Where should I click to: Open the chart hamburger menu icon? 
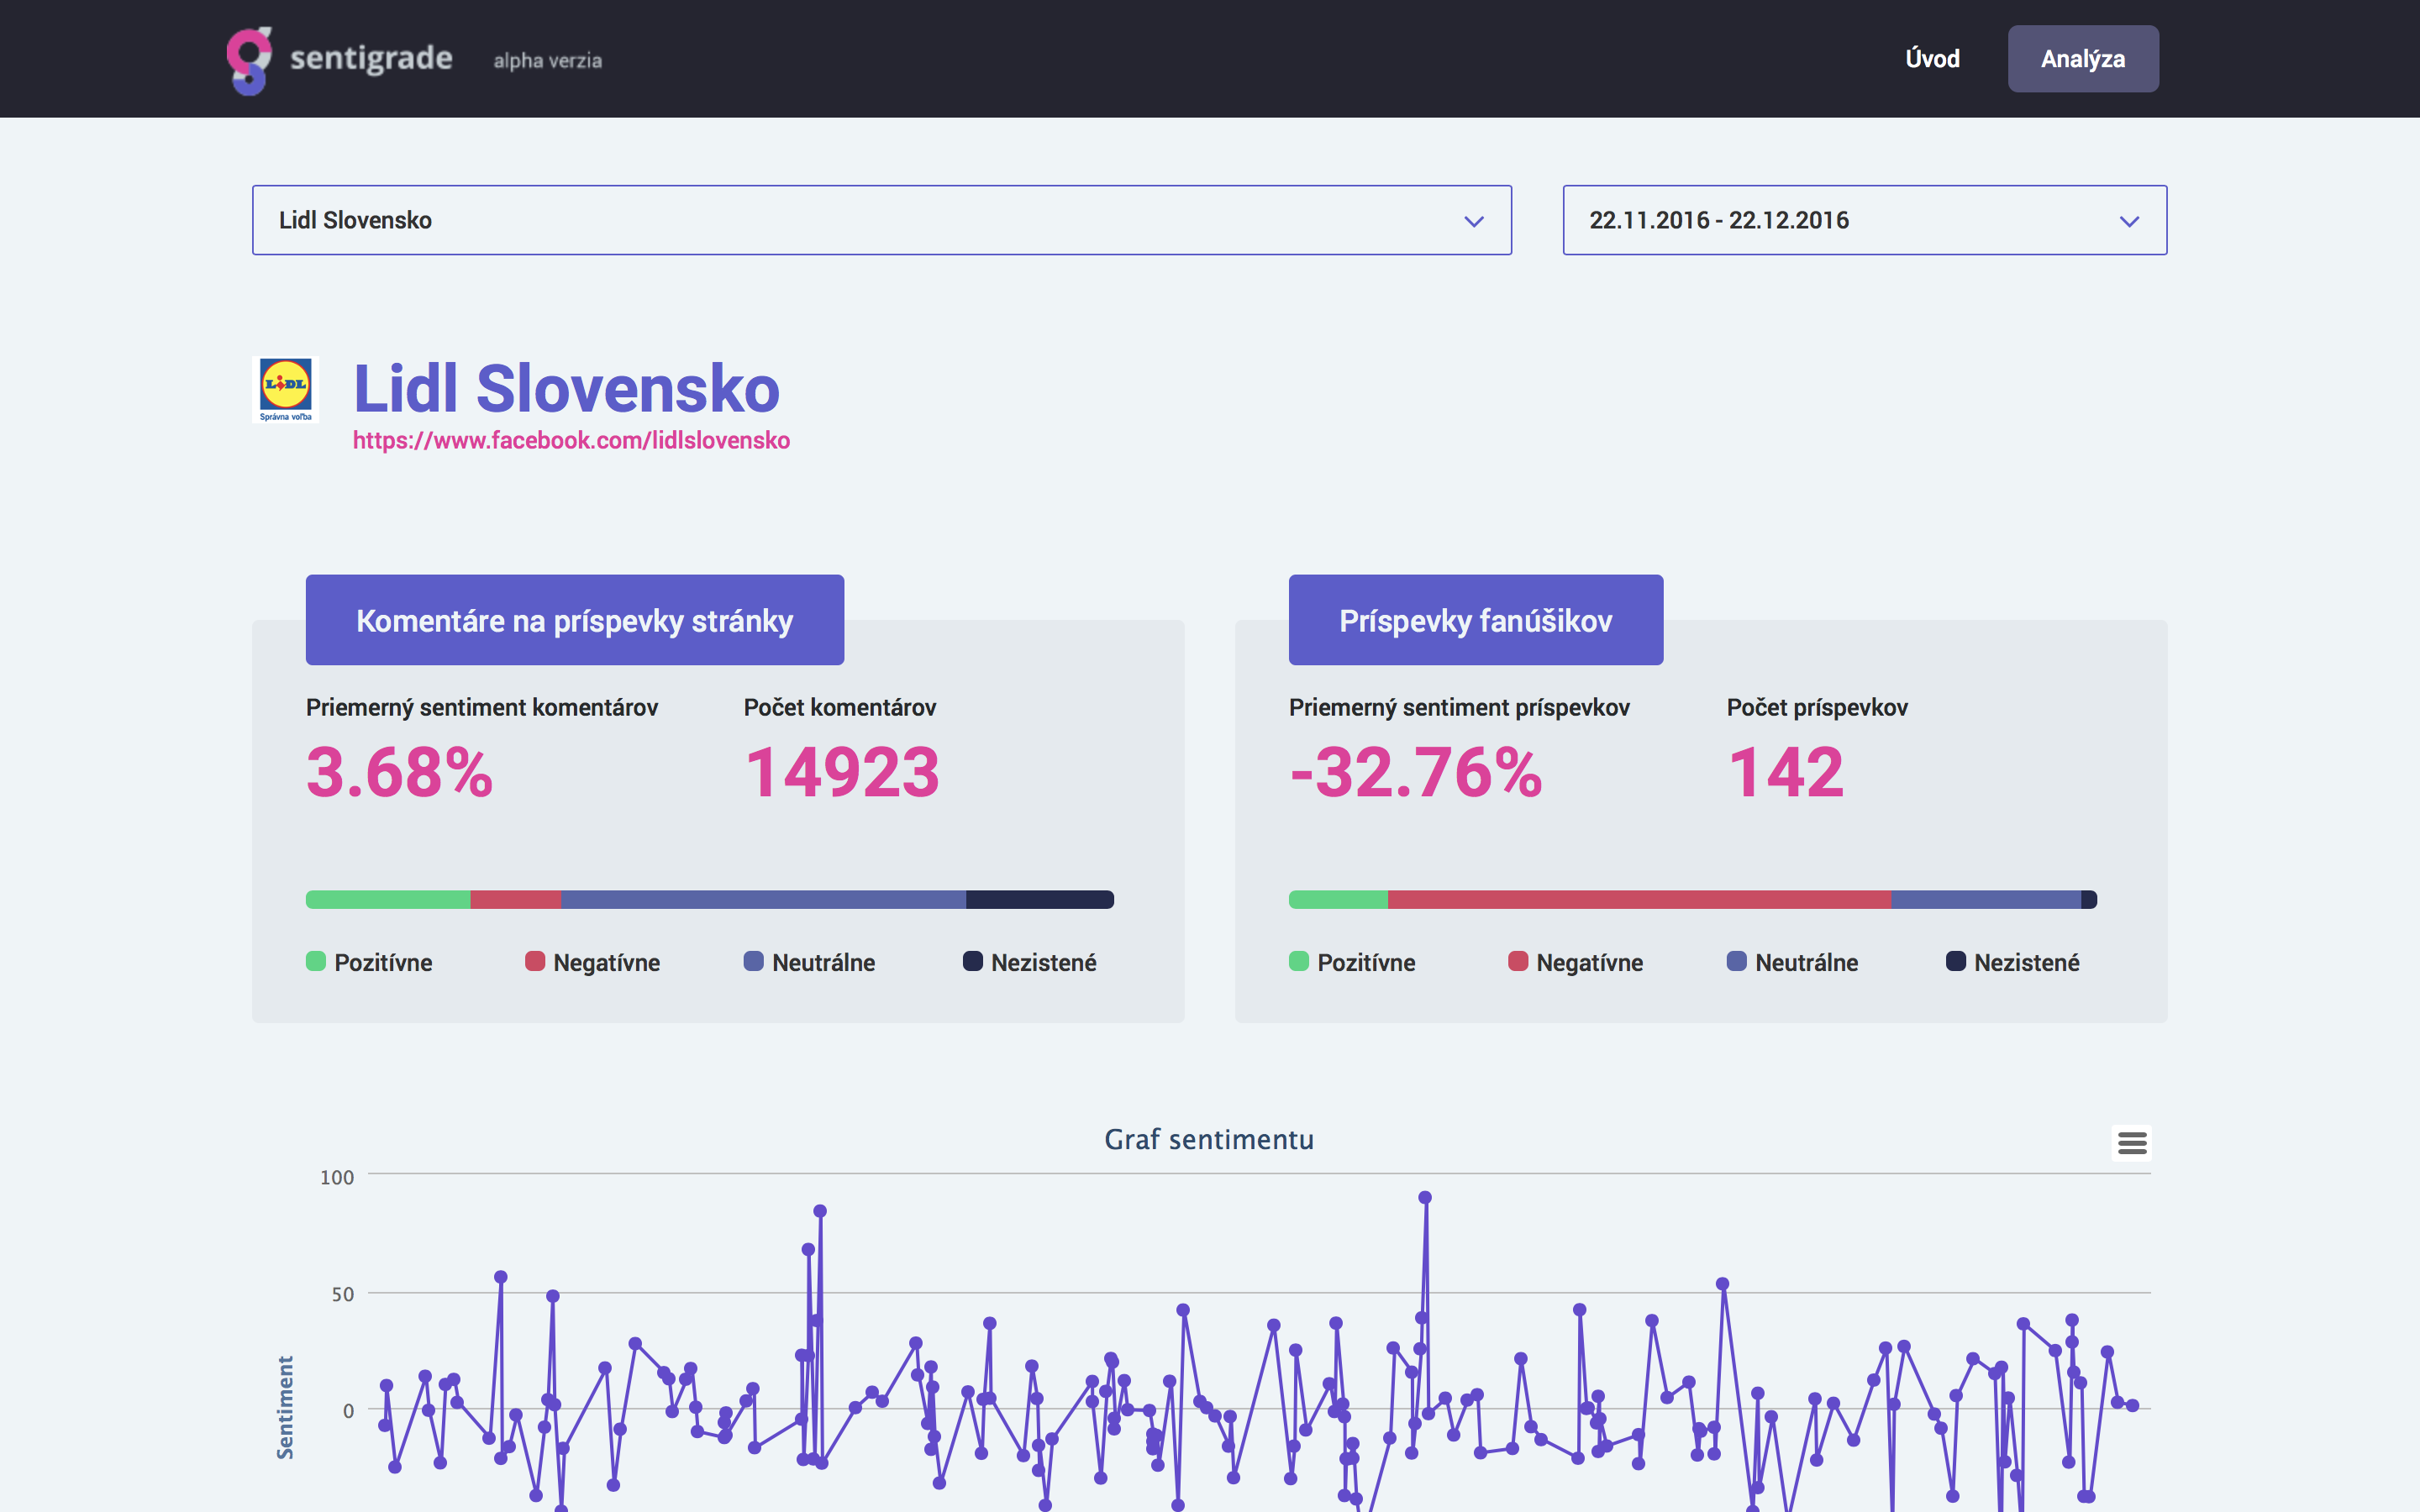2132,1142
